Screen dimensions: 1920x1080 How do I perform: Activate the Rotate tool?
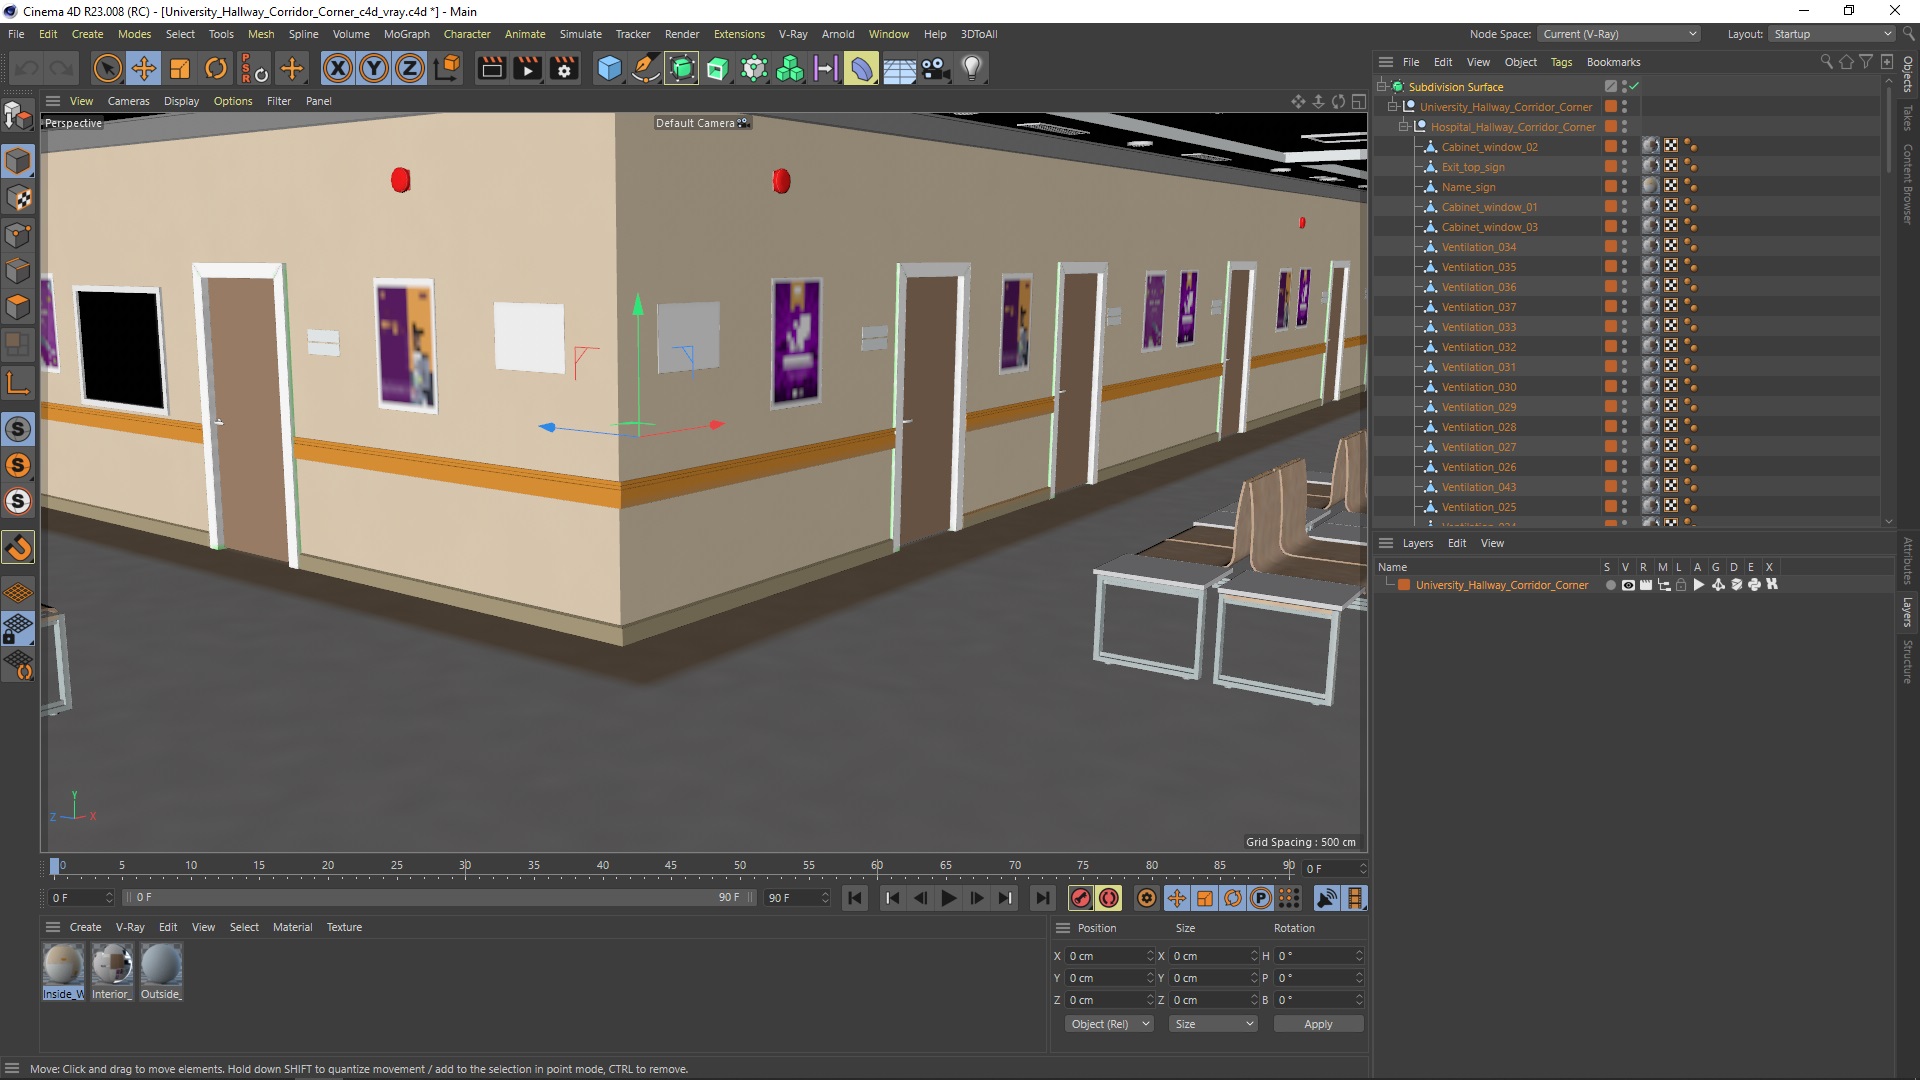216,68
